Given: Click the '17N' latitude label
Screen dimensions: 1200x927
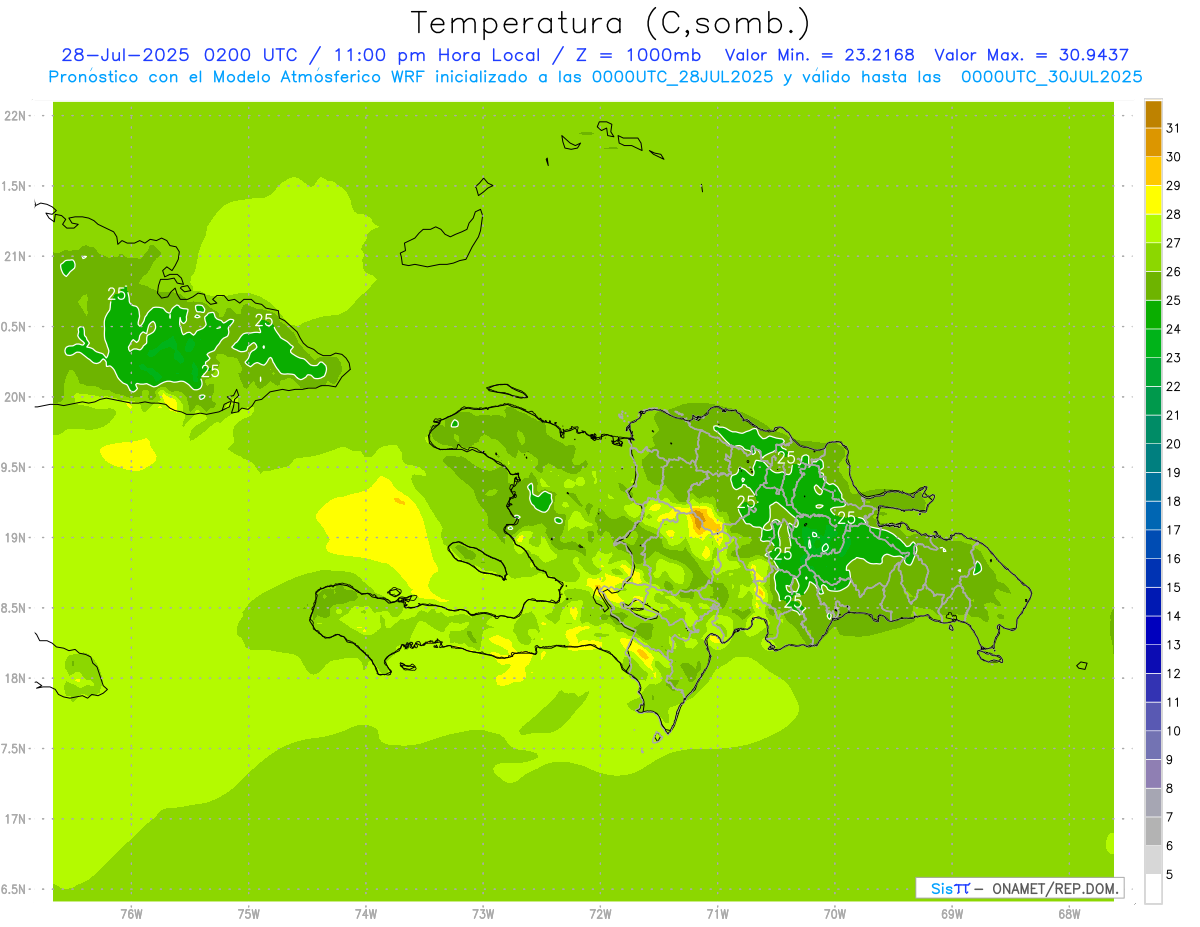Looking at the screenshot, I should [15, 819].
